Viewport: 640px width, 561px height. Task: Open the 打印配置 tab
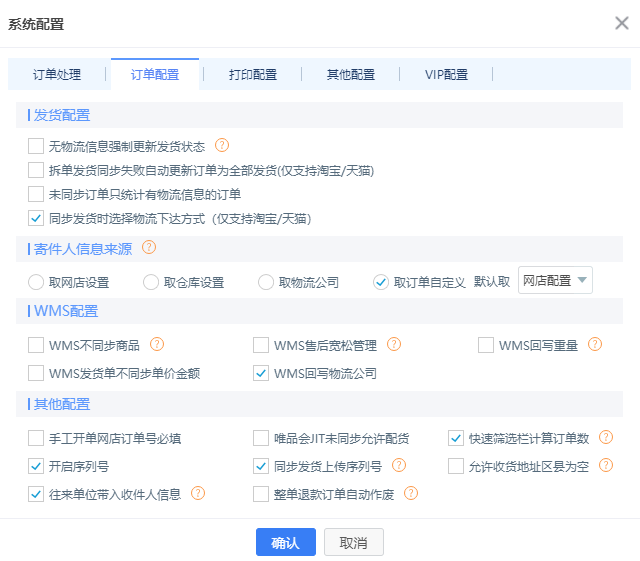[x=253, y=74]
